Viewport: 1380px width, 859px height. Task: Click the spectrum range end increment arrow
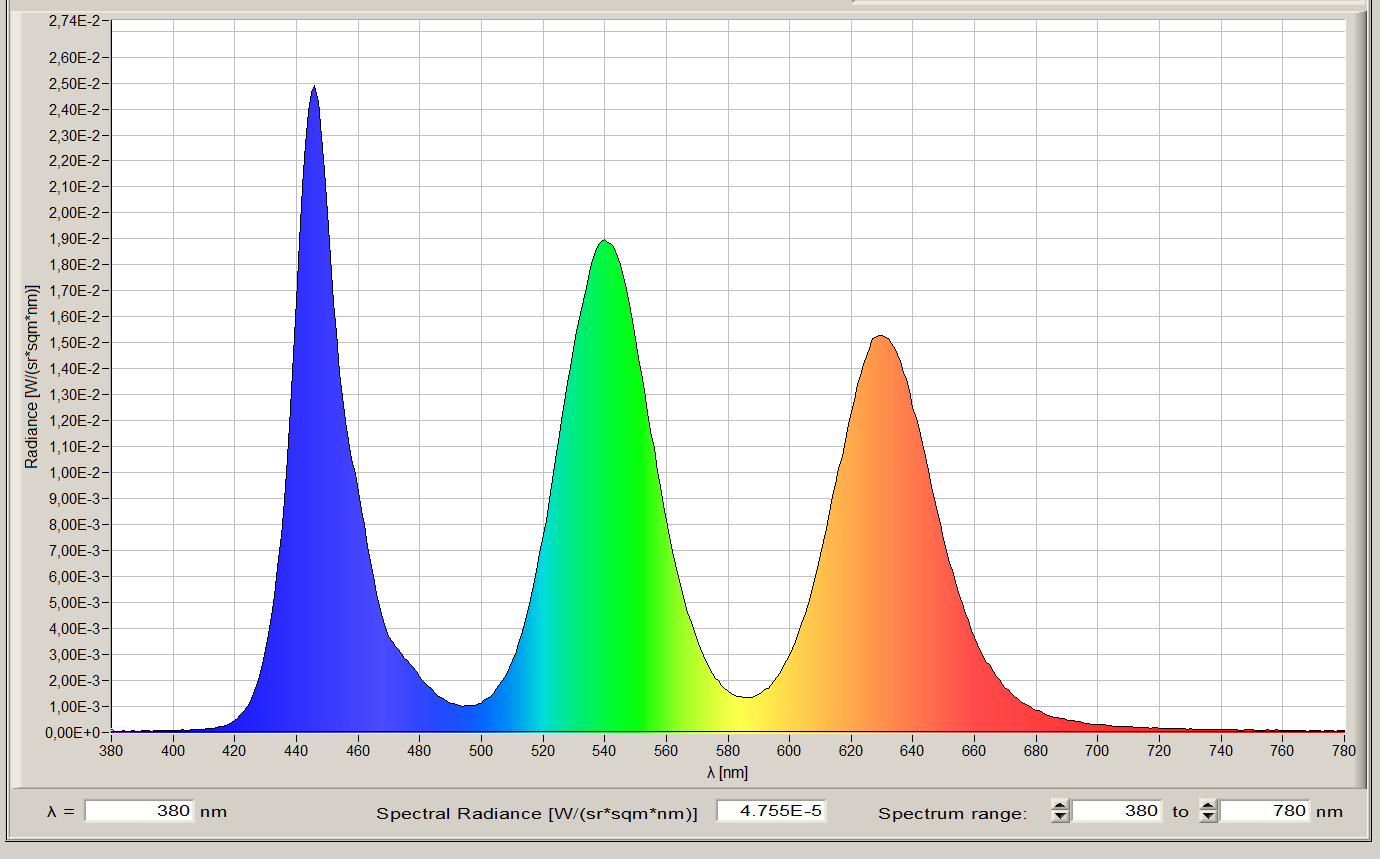click(x=1208, y=805)
